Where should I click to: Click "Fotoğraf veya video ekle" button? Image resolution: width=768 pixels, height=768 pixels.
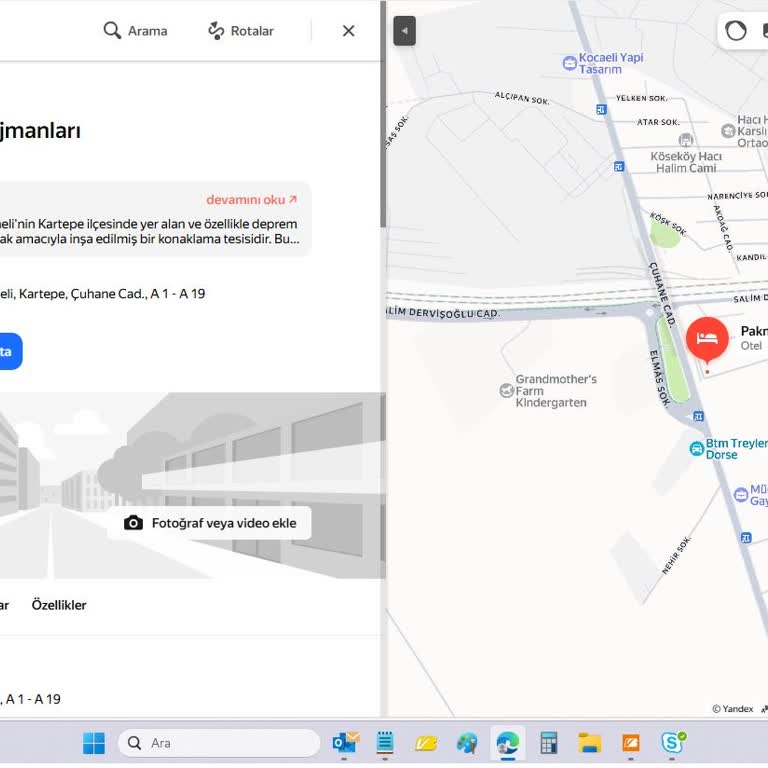point(209,523)
